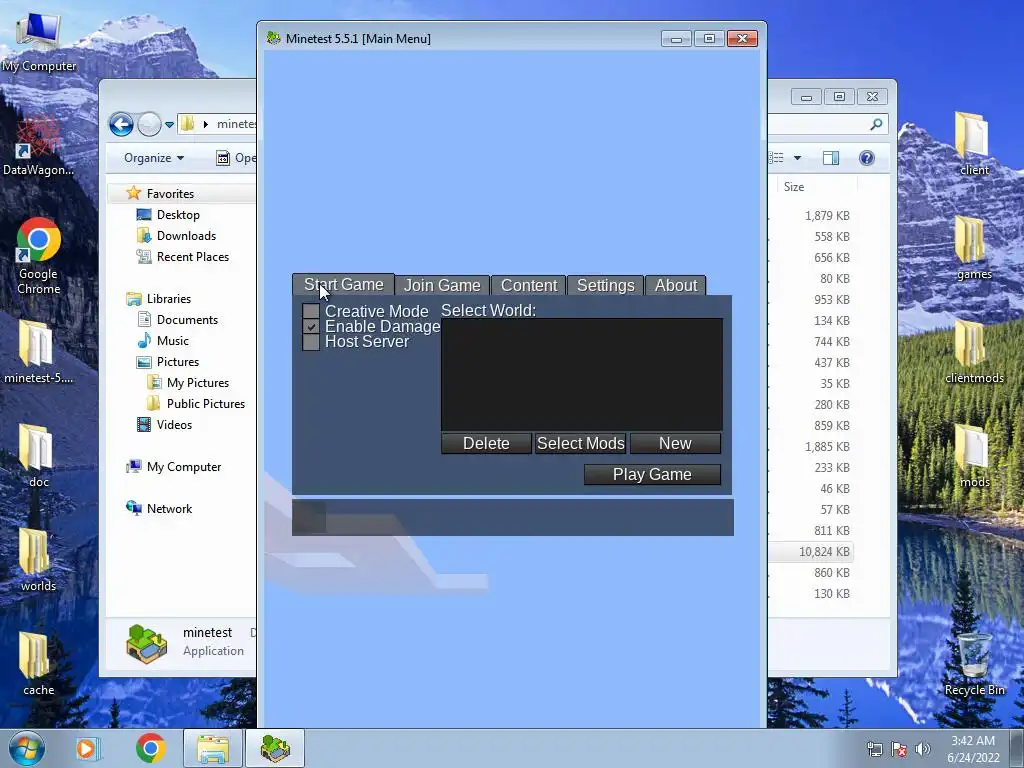The width and height of the screenshot is (1024, 768).
Task: Select Favorites in the navigation pane
Action: point(170,193)
